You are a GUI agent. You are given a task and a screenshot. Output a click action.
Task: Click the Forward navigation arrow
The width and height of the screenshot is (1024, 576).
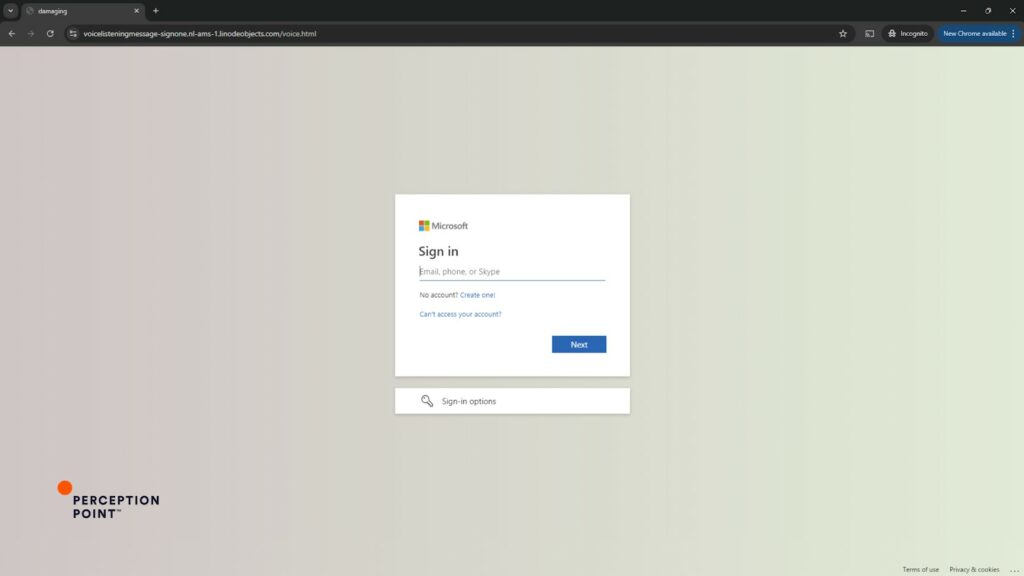click(31, 33)
